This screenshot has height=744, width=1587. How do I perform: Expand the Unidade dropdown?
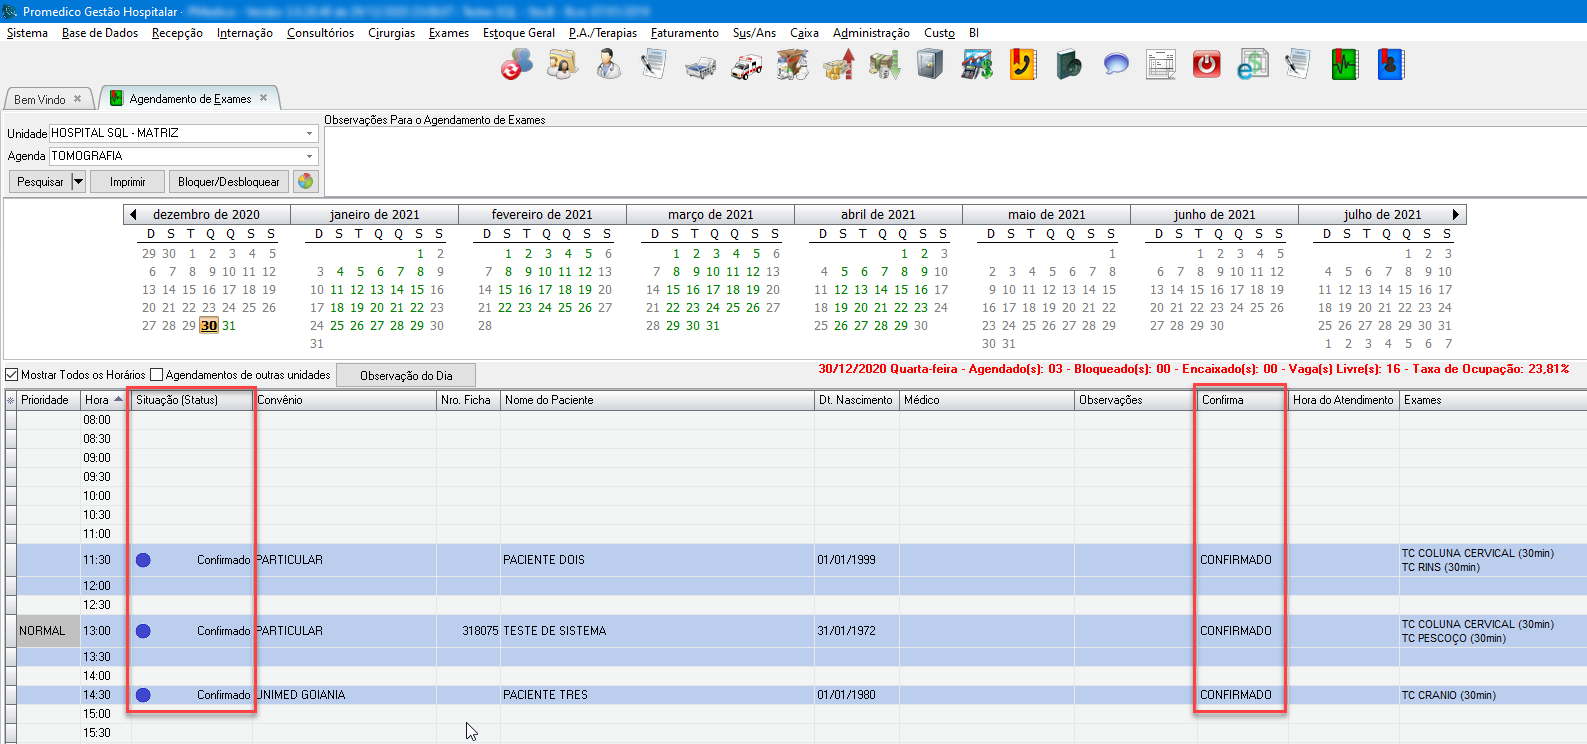(x=309, y=133)
